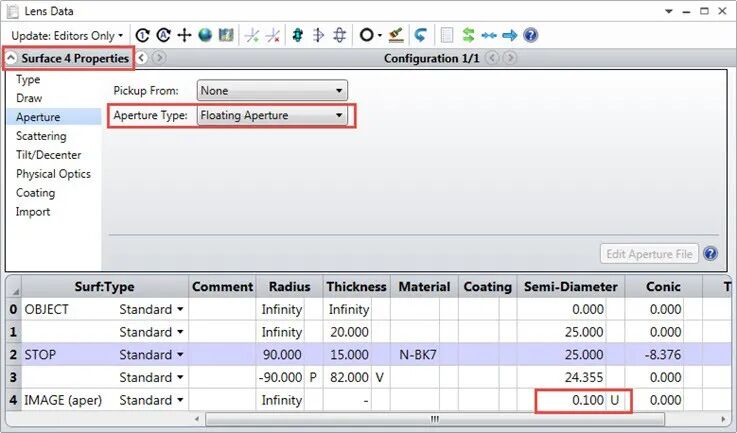The image size is (737, 433).
Task: Click the toolbar icon with right-pointing triangle
Action: (318, 35)
